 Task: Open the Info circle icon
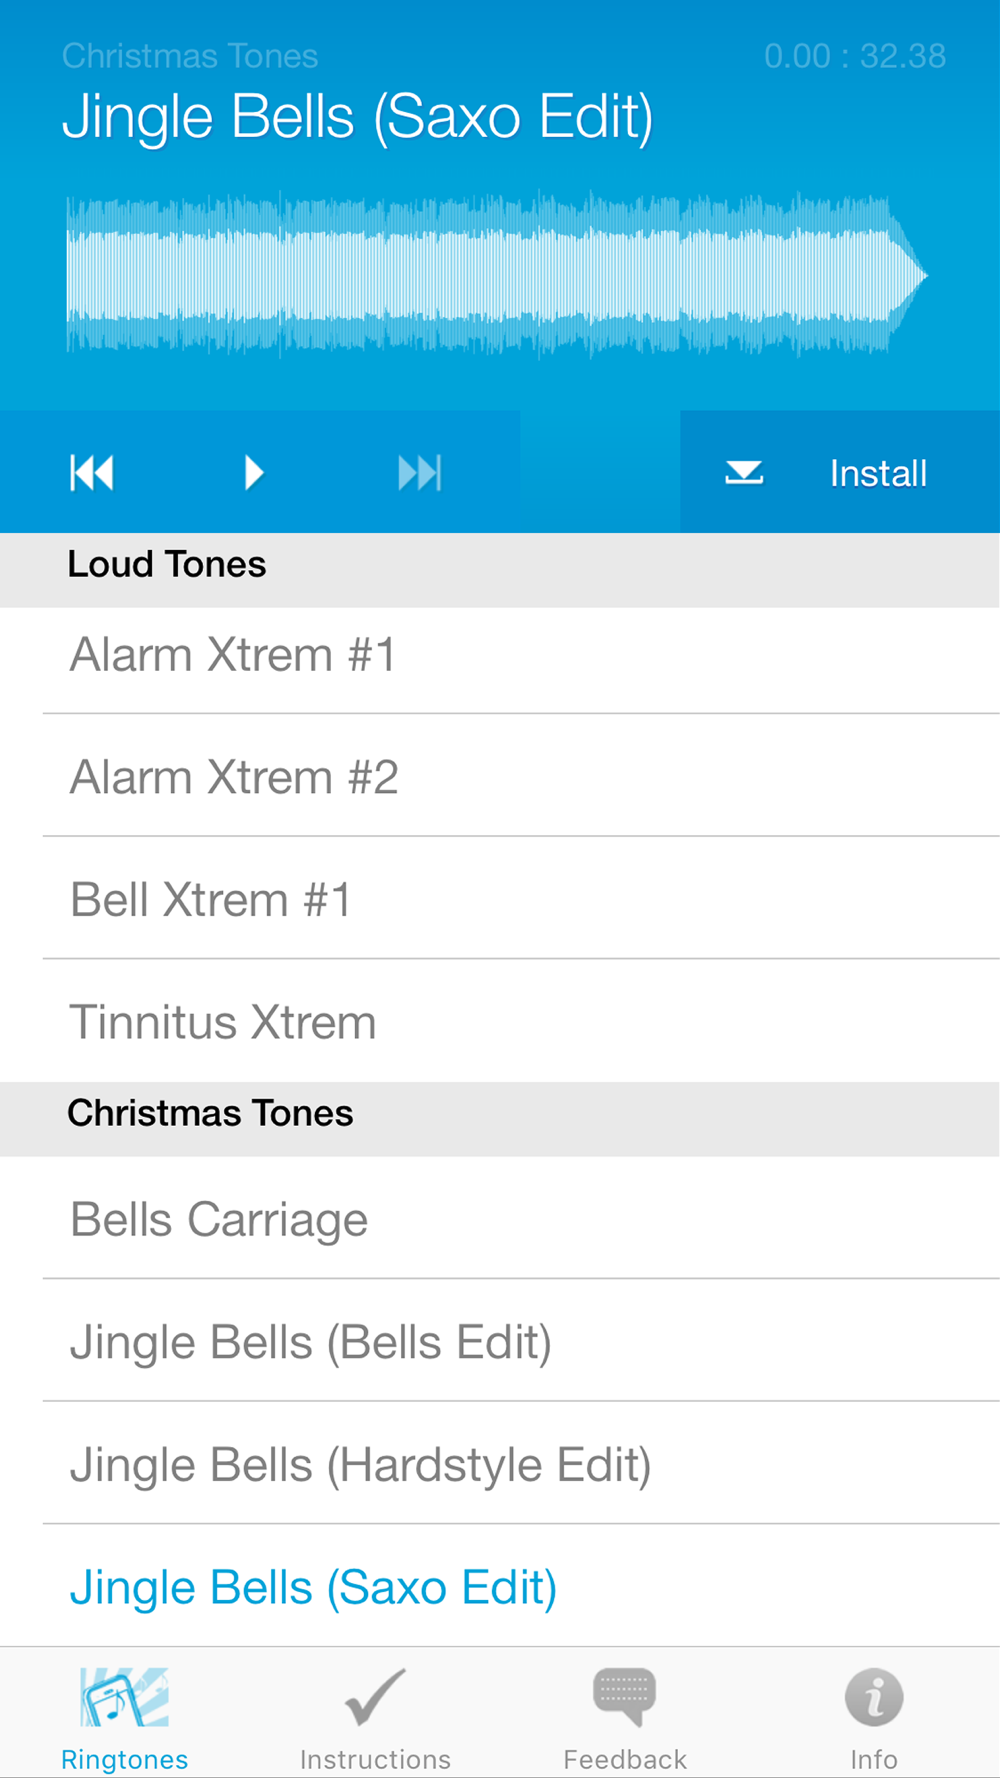(874, 1697)
